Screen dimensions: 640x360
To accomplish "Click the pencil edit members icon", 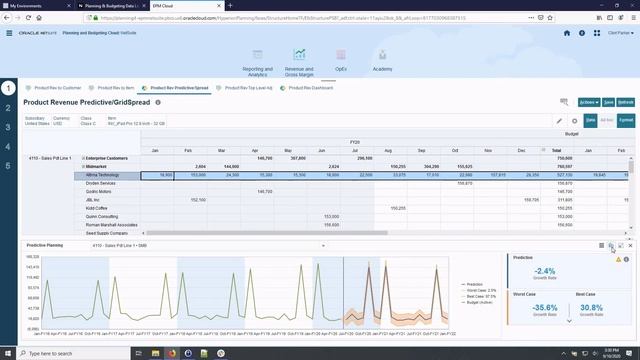I will [559, 121].
